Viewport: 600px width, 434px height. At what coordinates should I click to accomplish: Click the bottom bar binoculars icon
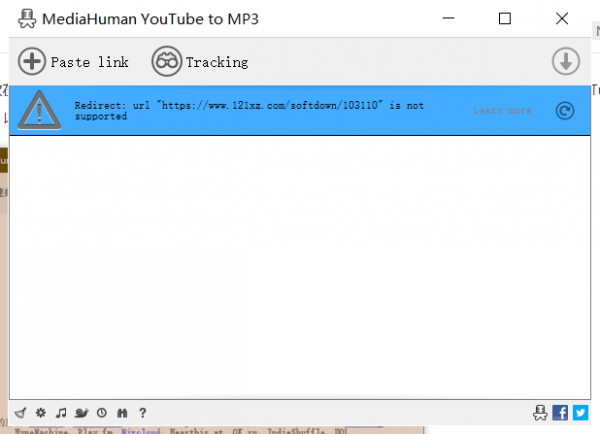122,413
